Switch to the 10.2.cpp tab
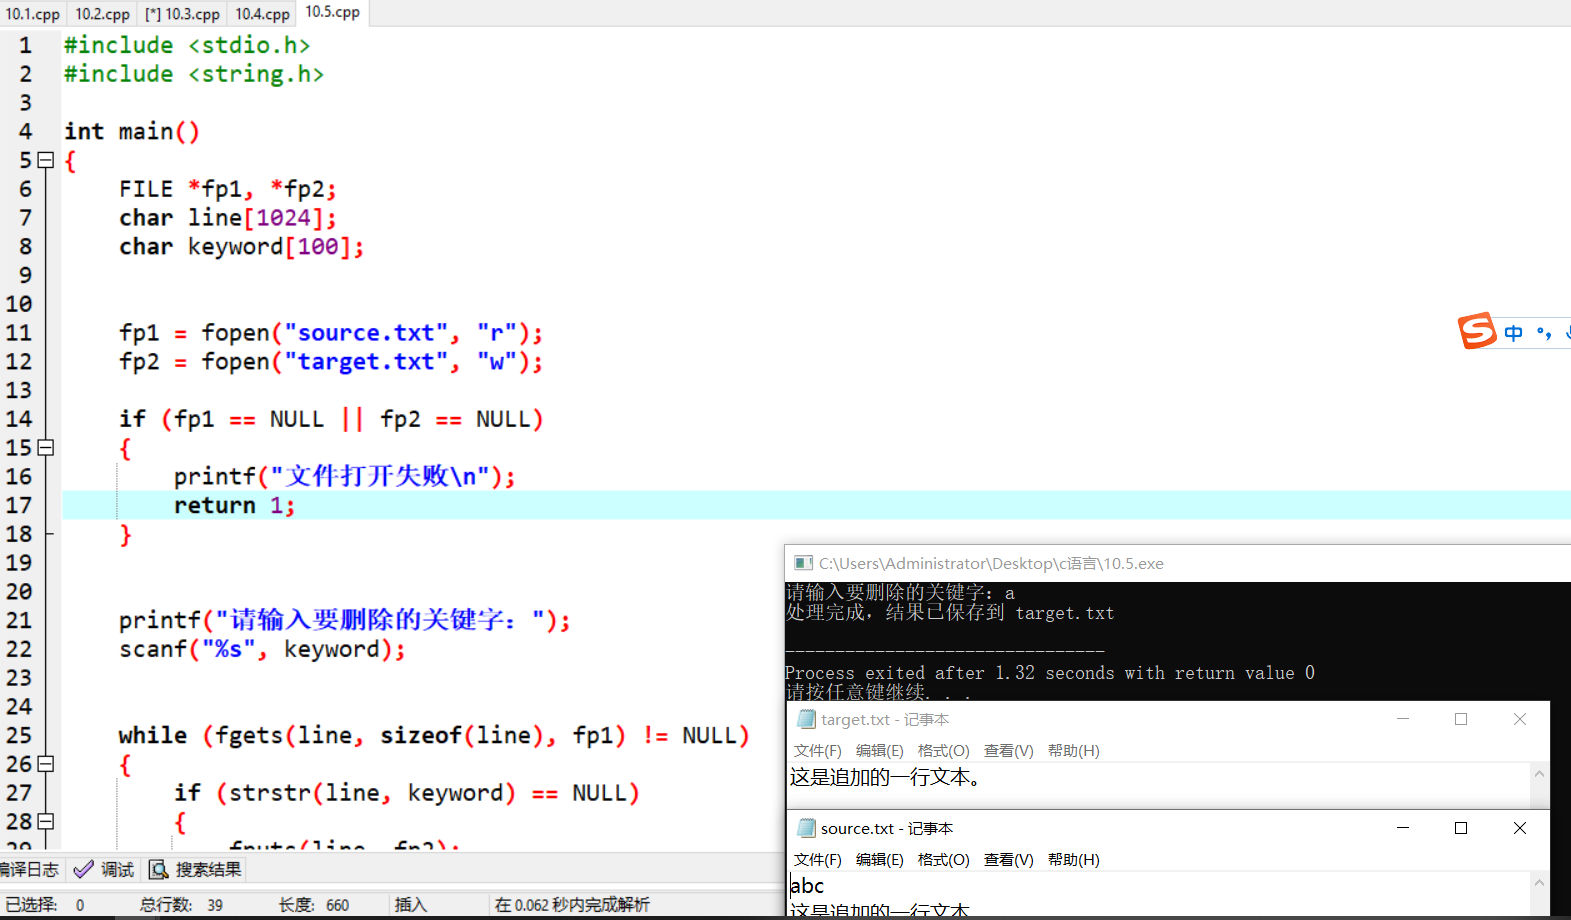Image resolution: width=1571 pixels, height=920 pixels. (x=103, y=14)
